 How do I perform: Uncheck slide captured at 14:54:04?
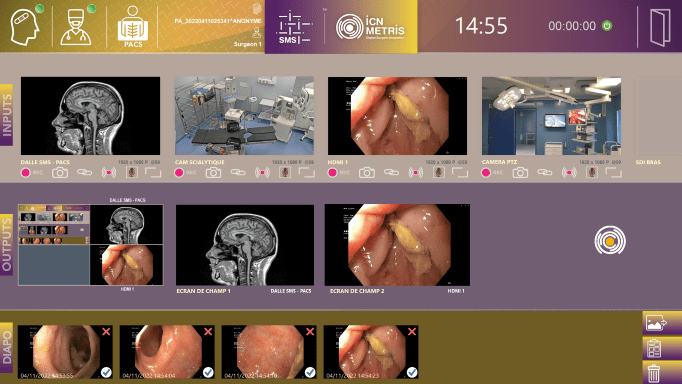pos(208,372)
